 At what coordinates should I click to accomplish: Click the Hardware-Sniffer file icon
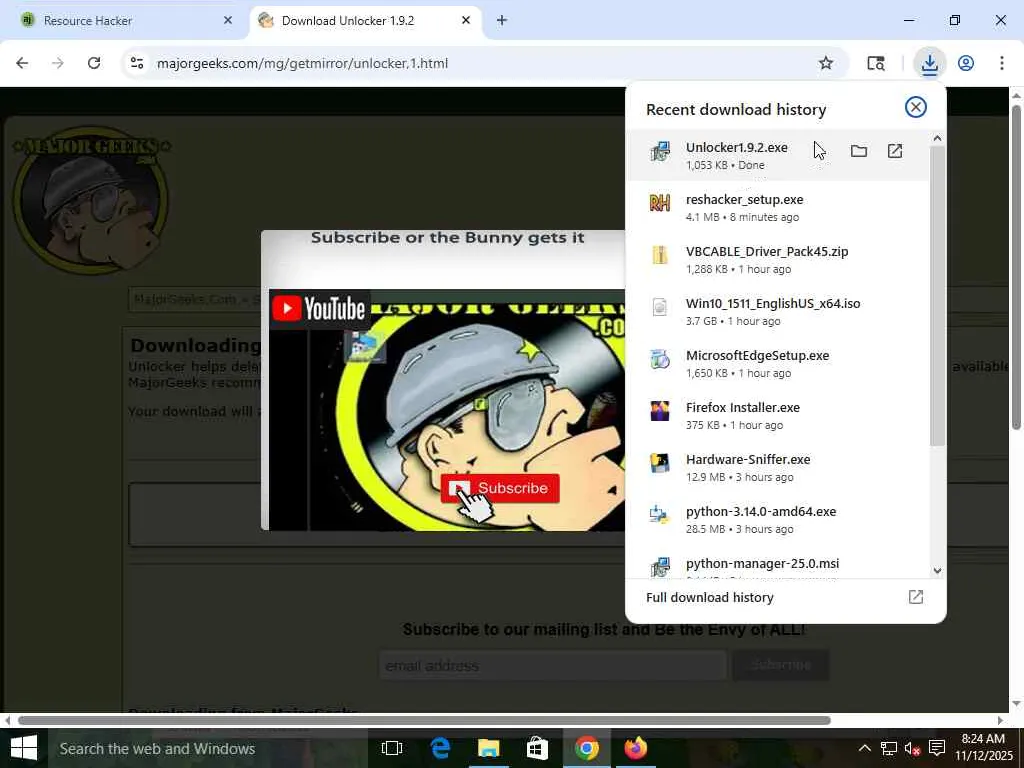[x=660, y=463]
